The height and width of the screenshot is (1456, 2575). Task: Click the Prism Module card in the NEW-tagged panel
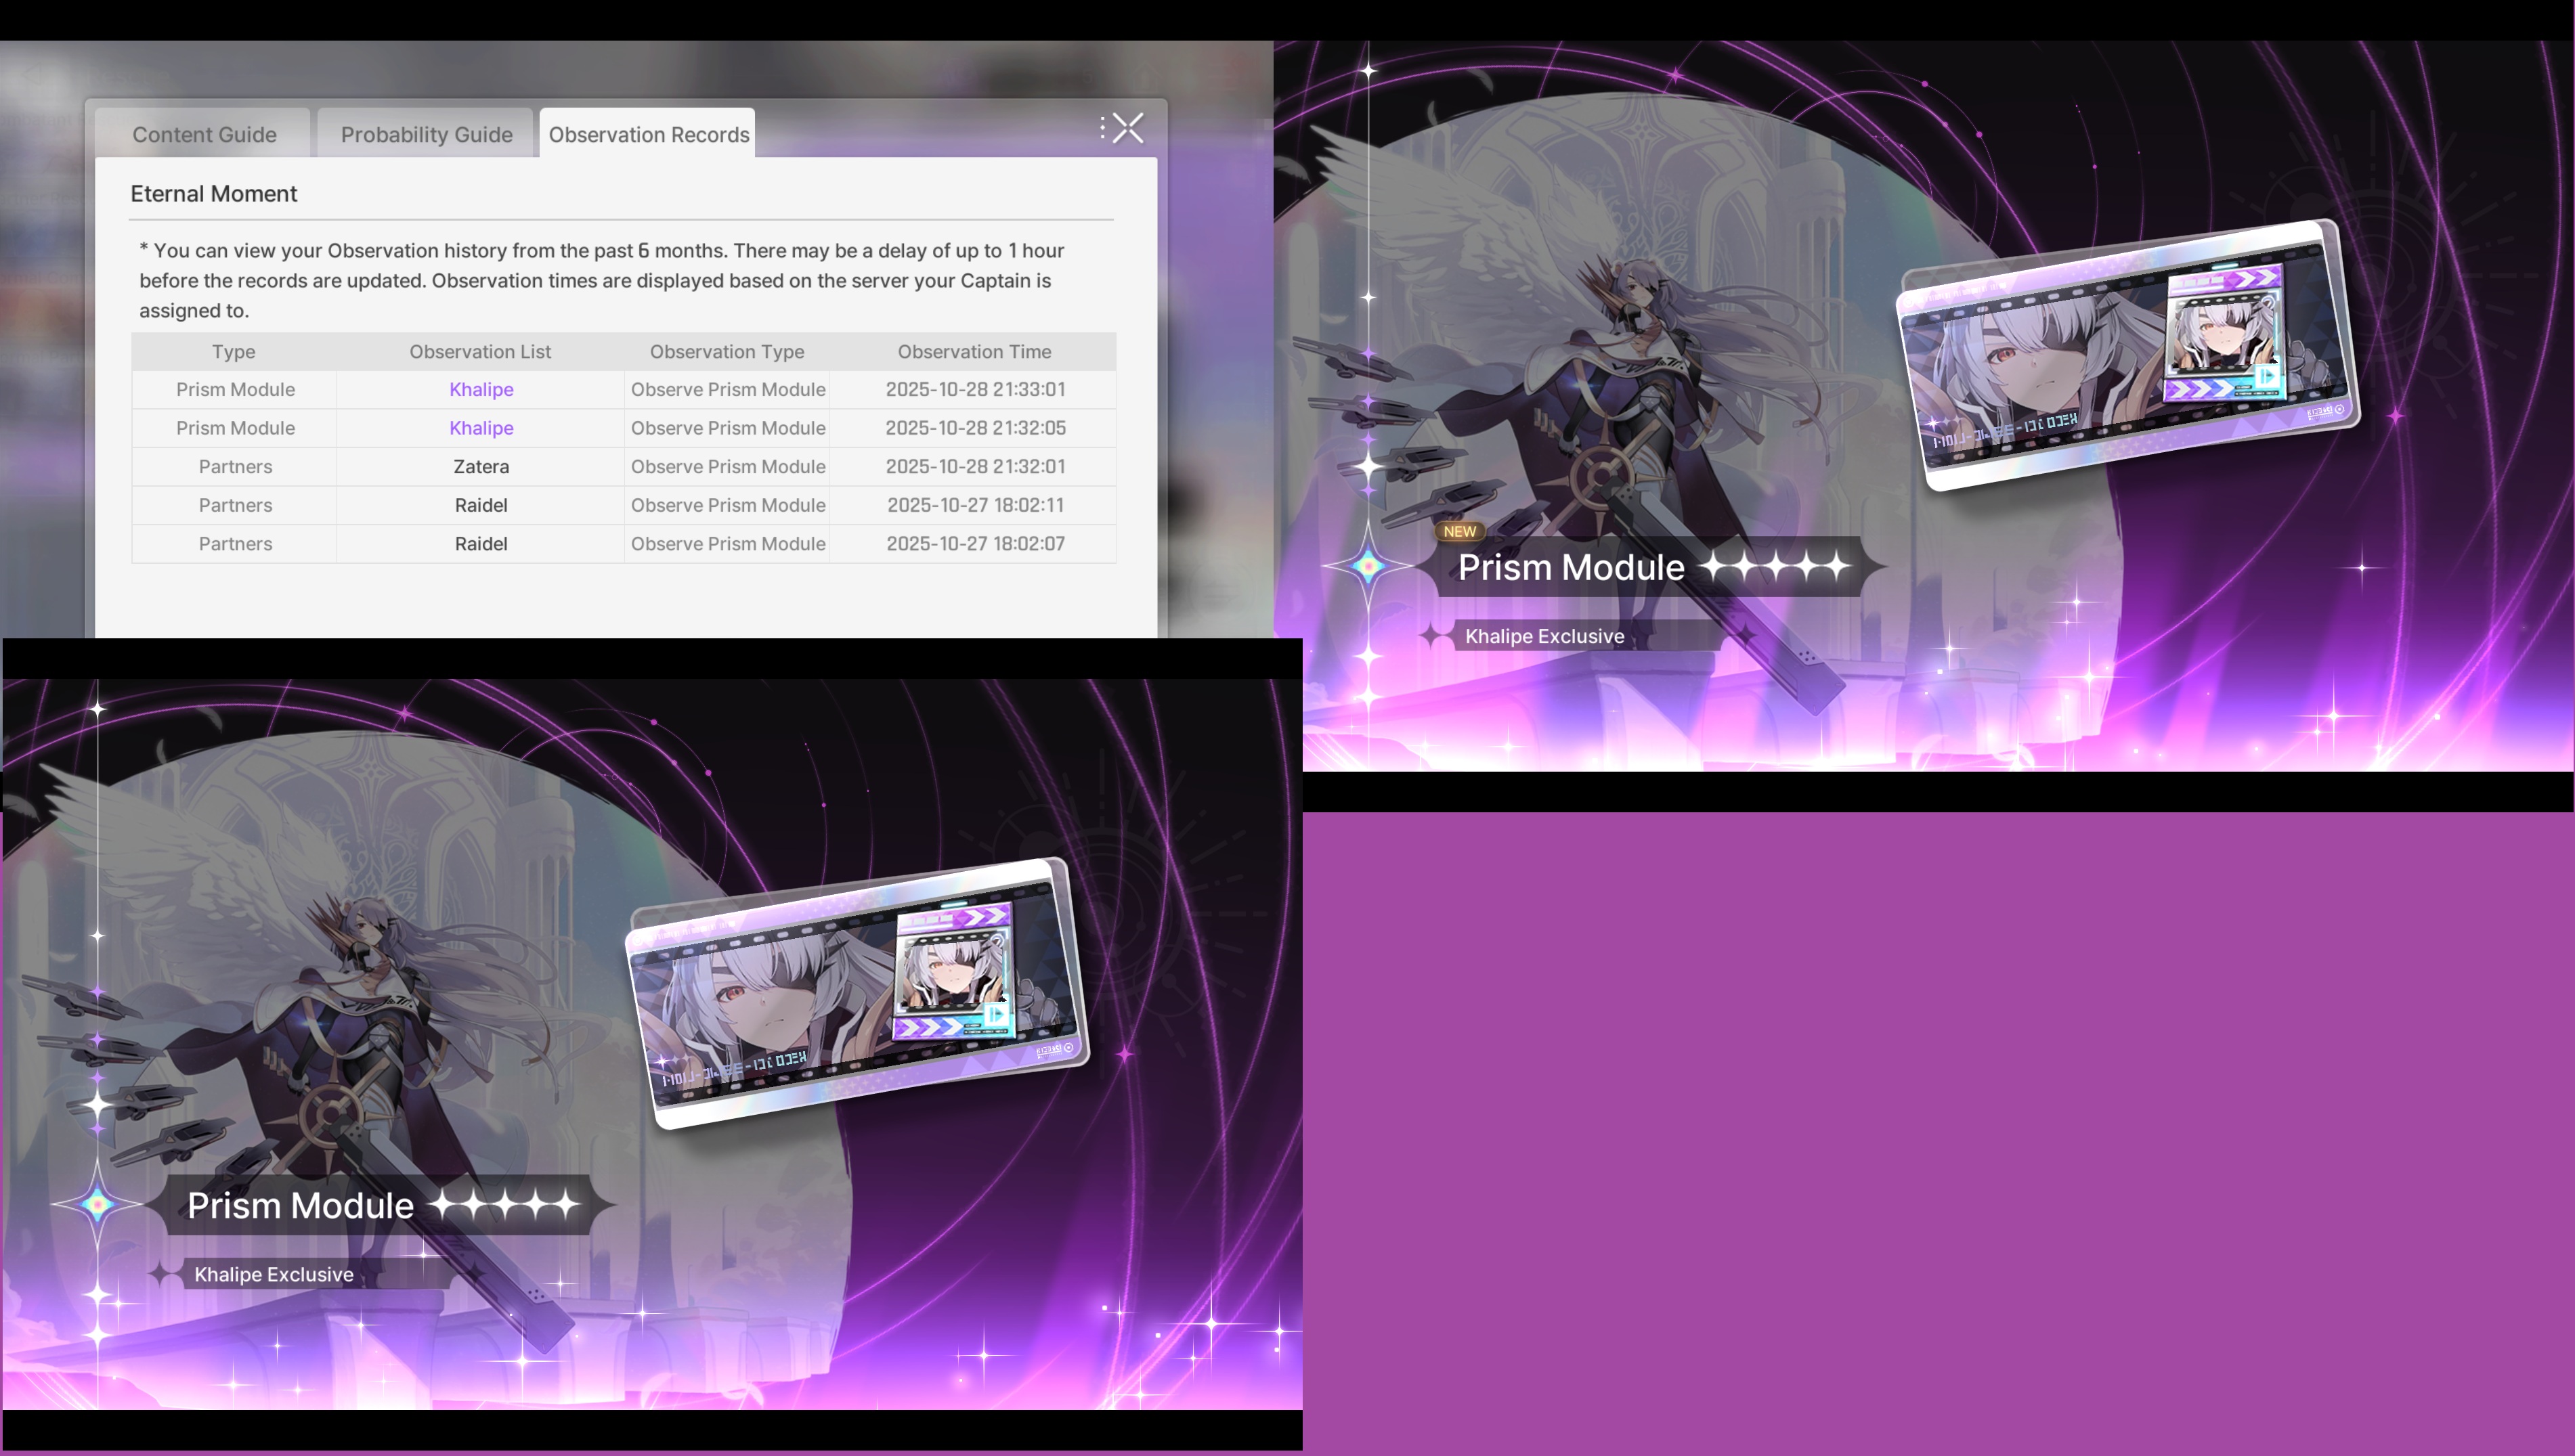click(x=2128, y=355)
